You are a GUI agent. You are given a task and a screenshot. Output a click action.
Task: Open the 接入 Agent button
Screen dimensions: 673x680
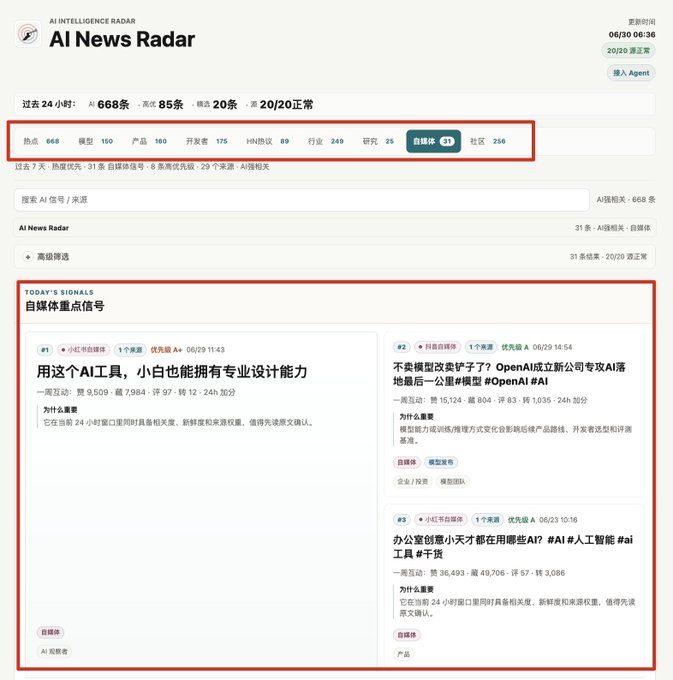[x=631, y=73]
